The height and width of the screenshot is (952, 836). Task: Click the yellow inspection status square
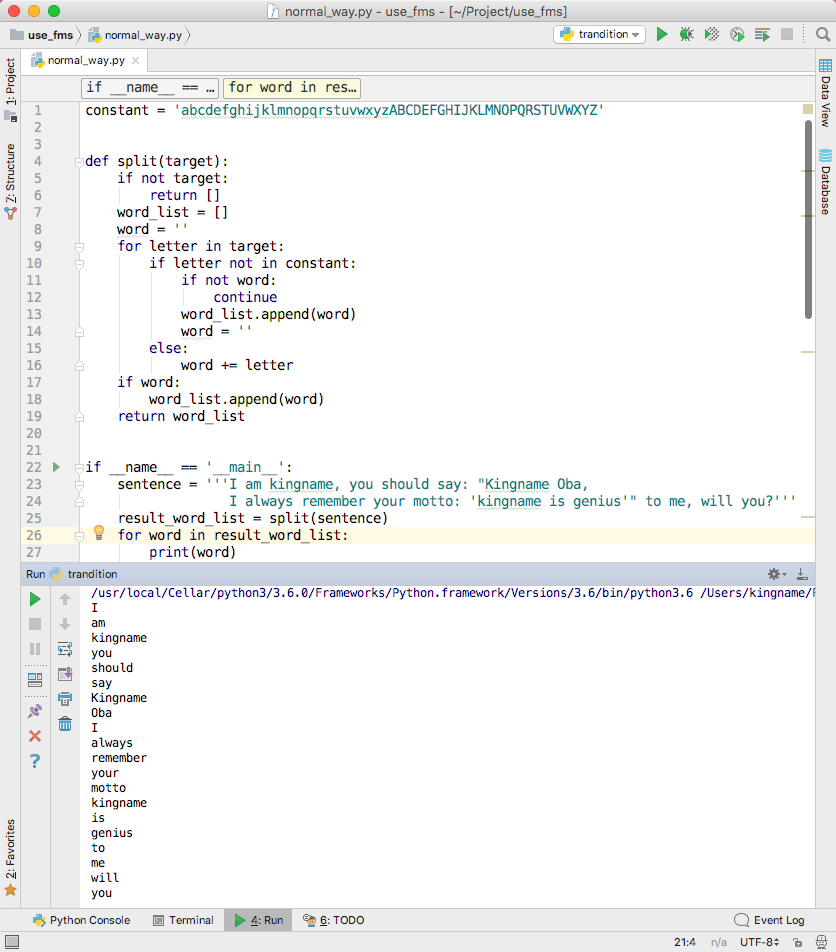pos(808,109)
